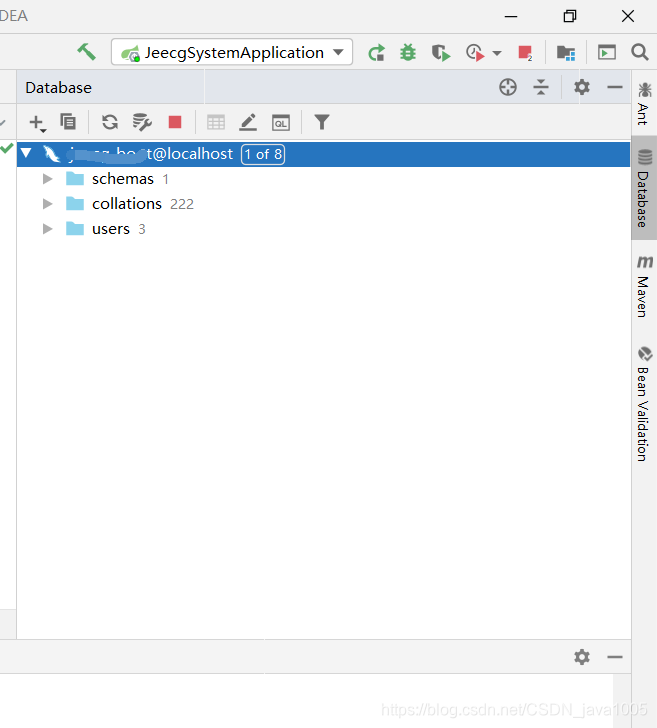This screenshot has width=657, height=728.
Task: Click the Build project hammer icon
Action: pyautogui.click(x=86, y=52)
